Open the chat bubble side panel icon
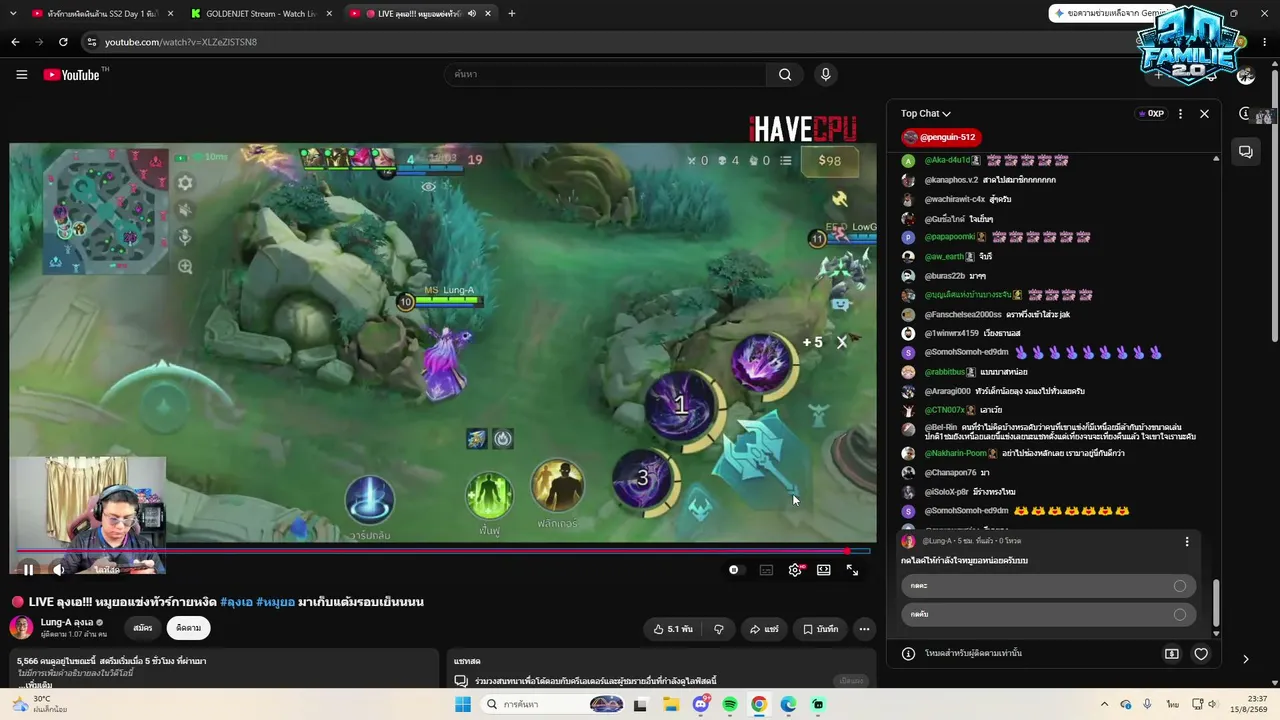The height and width of the screenshot is (720, 1280). point(1246,152)
